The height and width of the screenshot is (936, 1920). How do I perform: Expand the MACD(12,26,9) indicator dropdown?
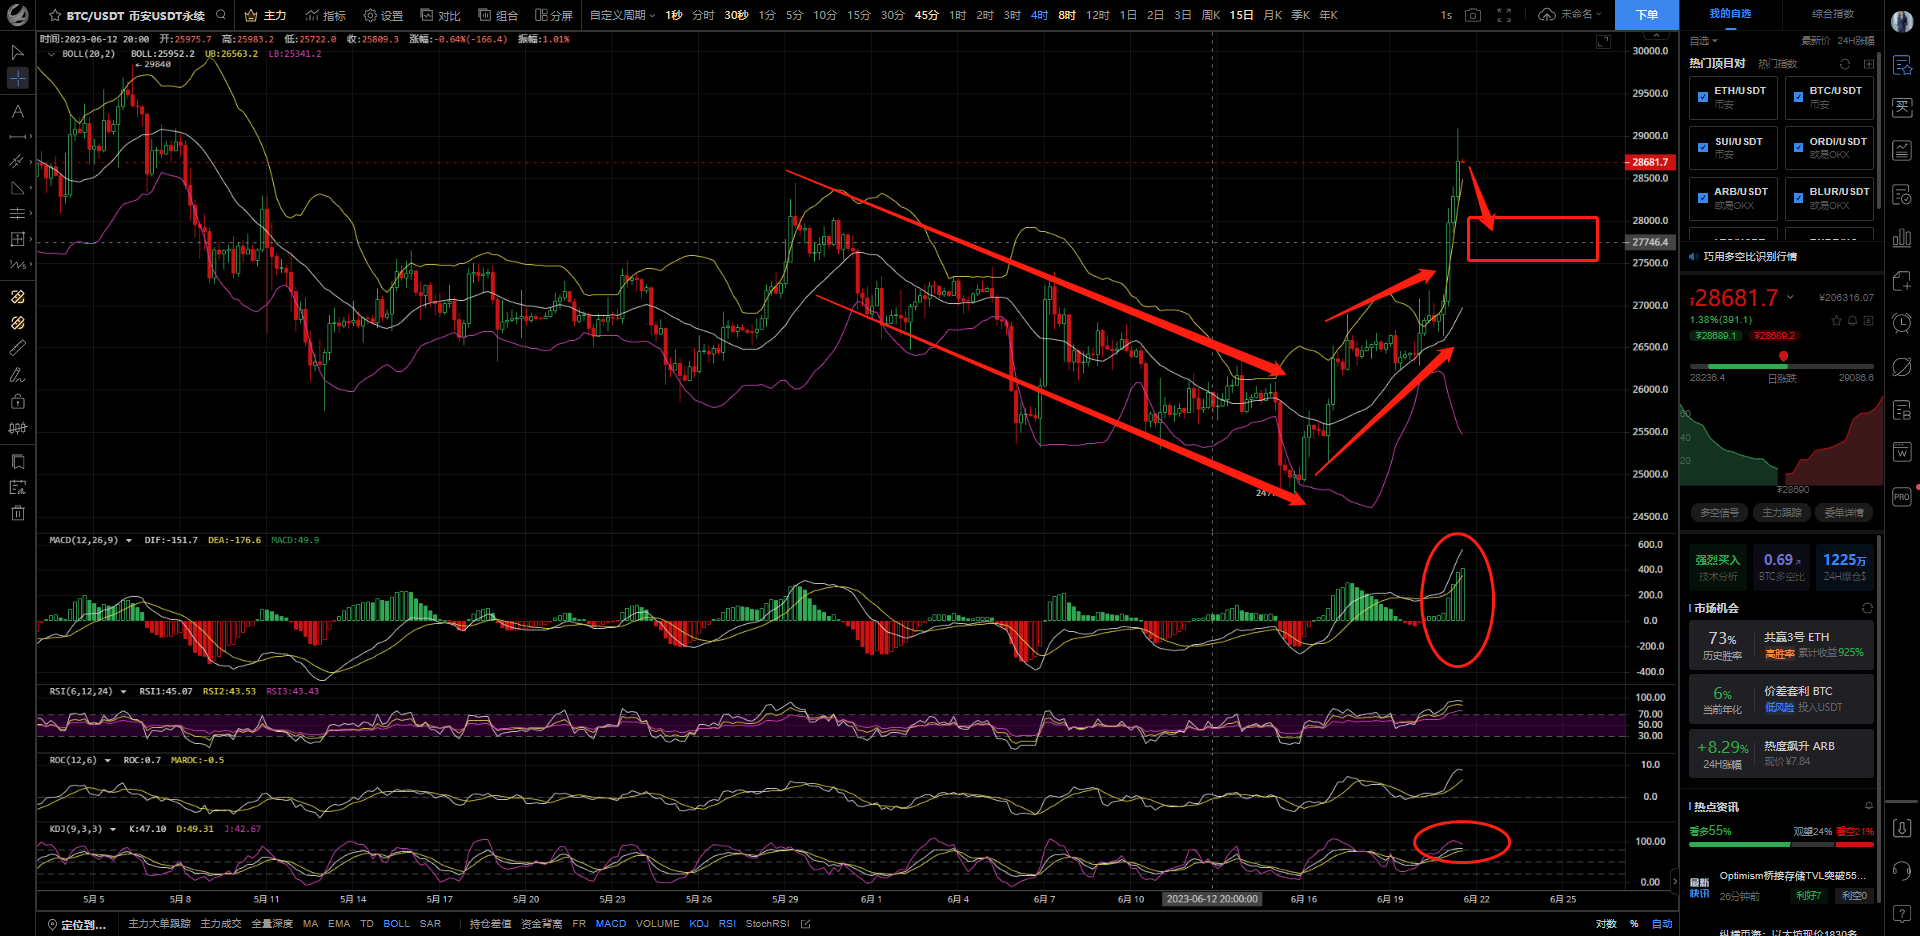tap(128, 541)
